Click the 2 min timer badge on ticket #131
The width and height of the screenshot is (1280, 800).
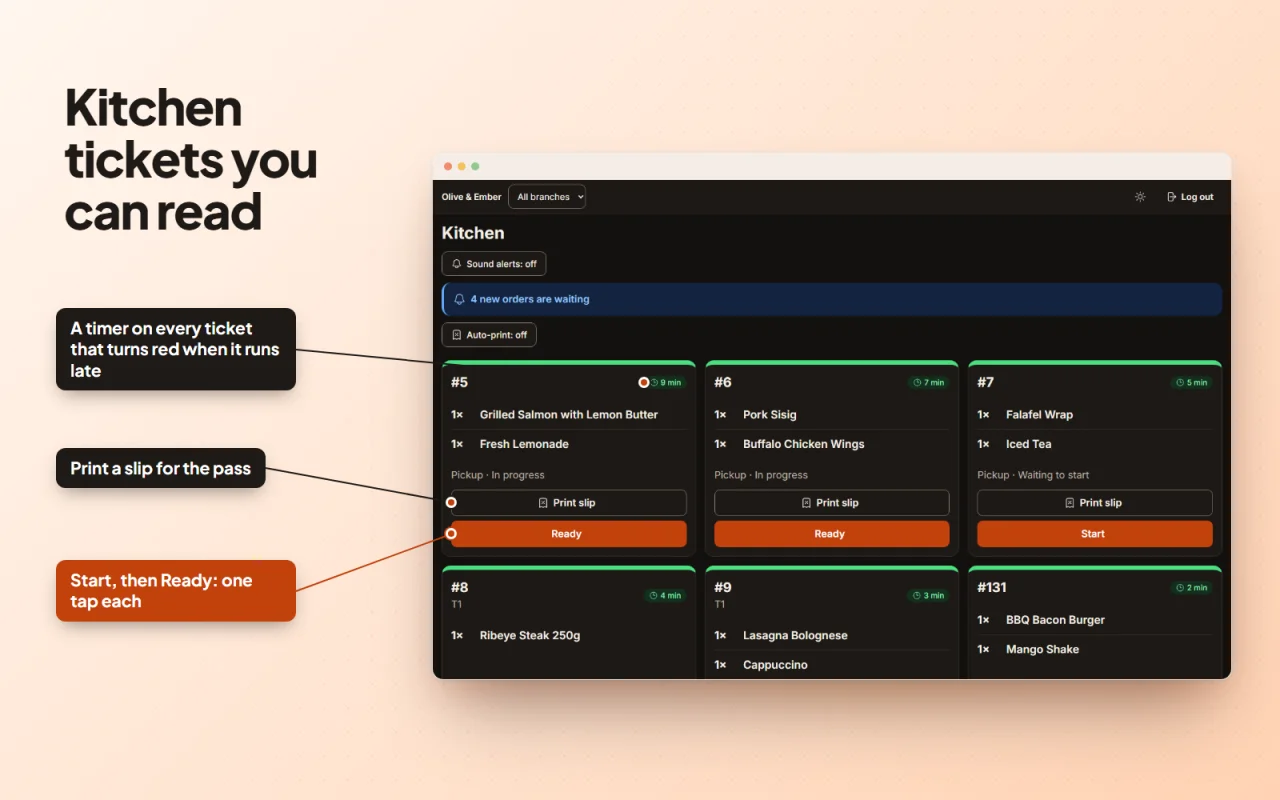coord(1191,587)
